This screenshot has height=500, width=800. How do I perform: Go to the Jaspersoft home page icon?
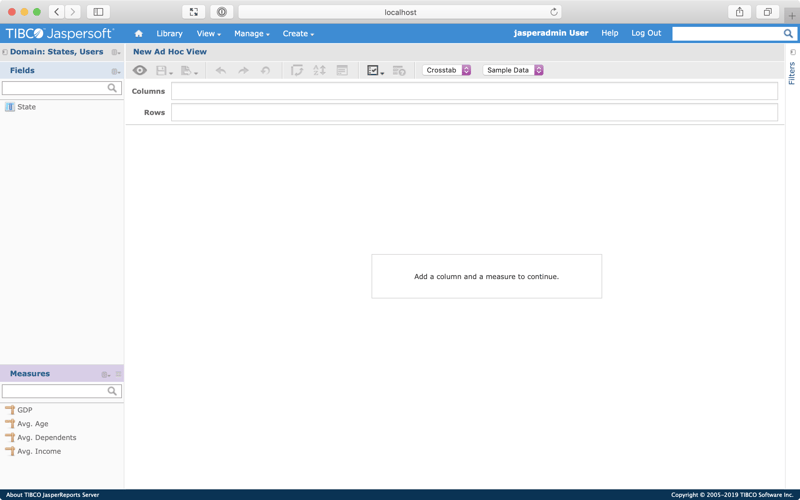(x=138, y=34)
